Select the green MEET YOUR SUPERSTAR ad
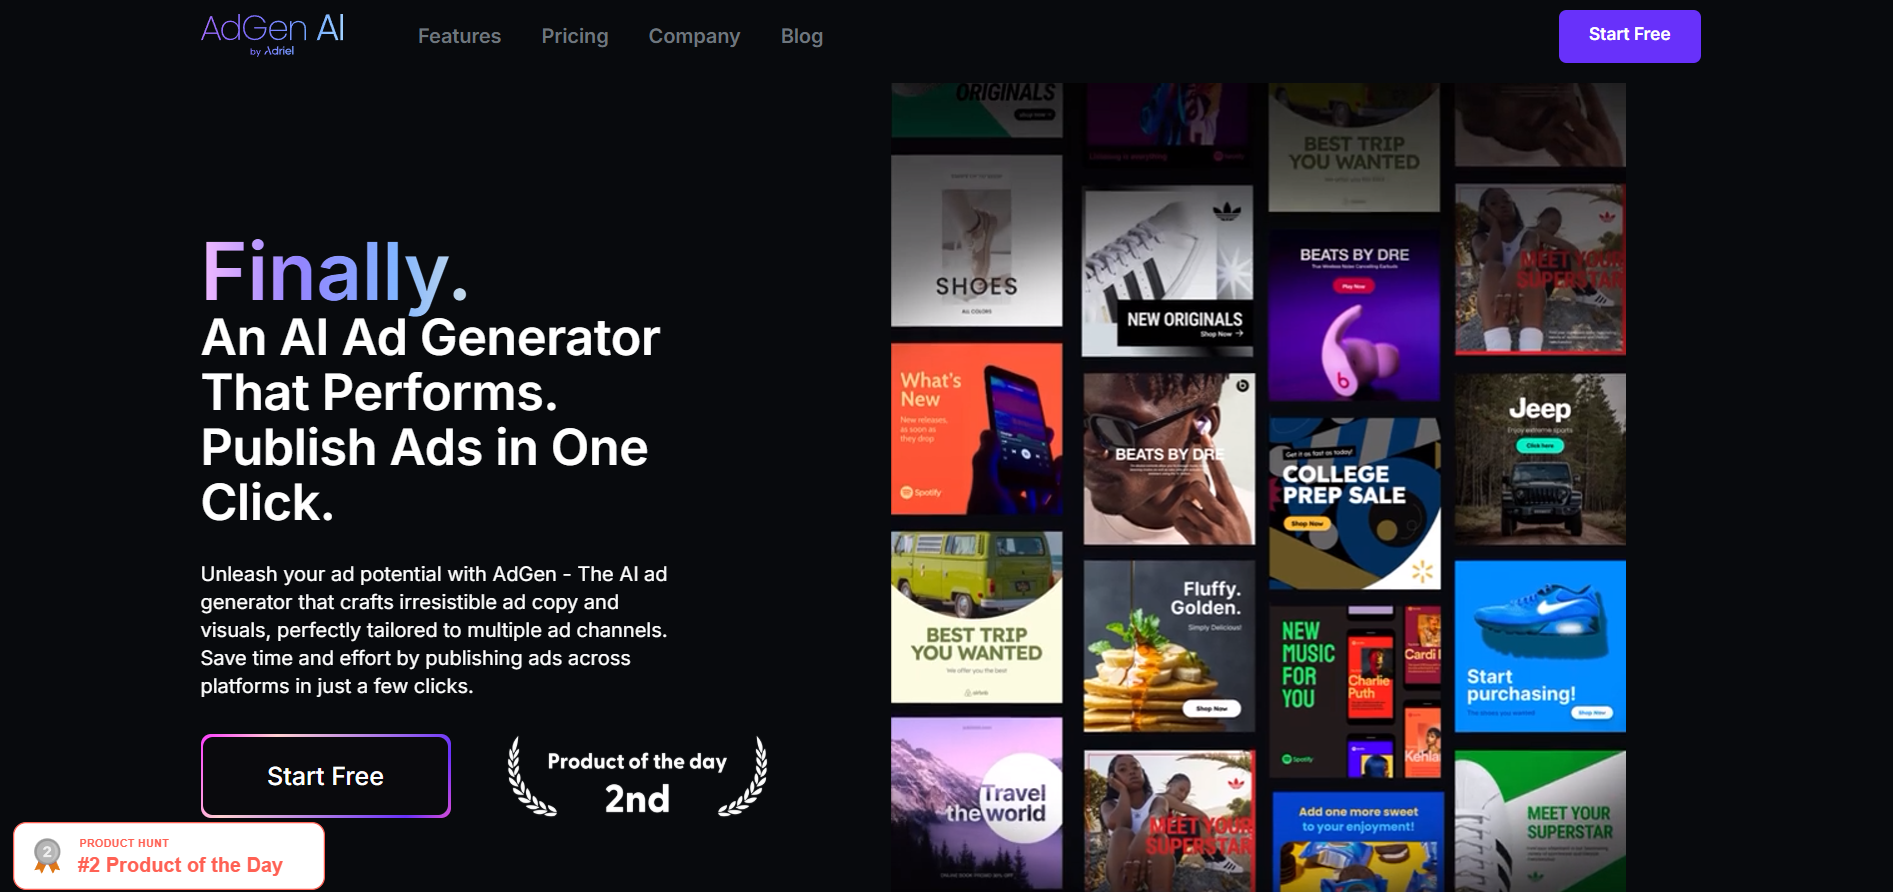 [1540, 821]
